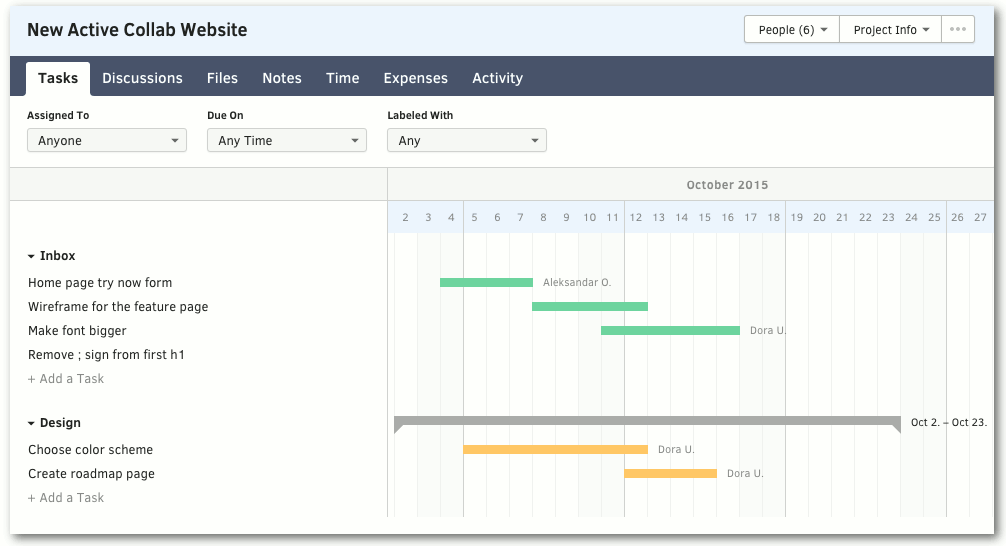This screenshot has width=1006, height=546.
Task: Switch to the Files tab
Action: [x=222, y=78]
